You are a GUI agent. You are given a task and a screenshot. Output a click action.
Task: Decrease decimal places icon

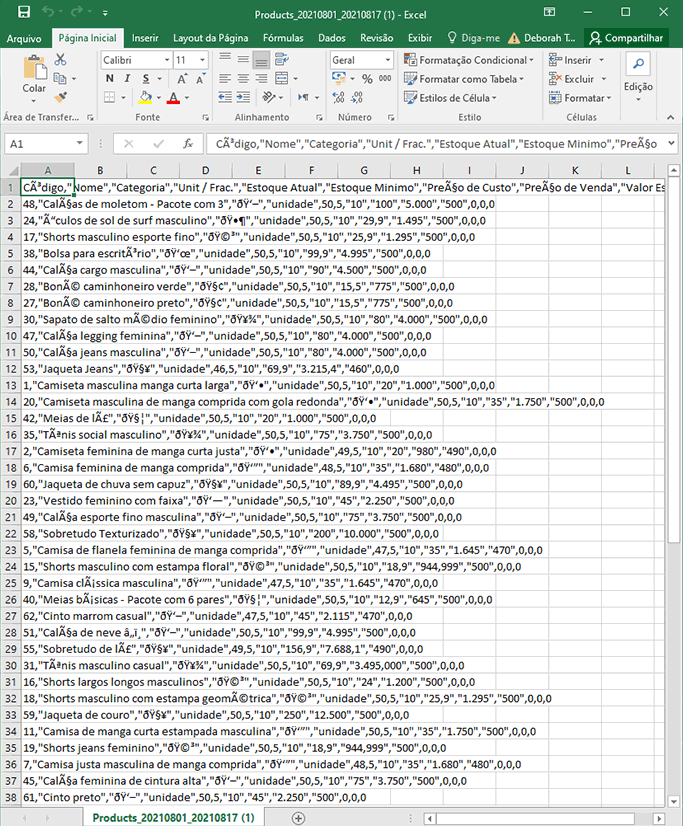pyautogui.click(x=357, y=97)
